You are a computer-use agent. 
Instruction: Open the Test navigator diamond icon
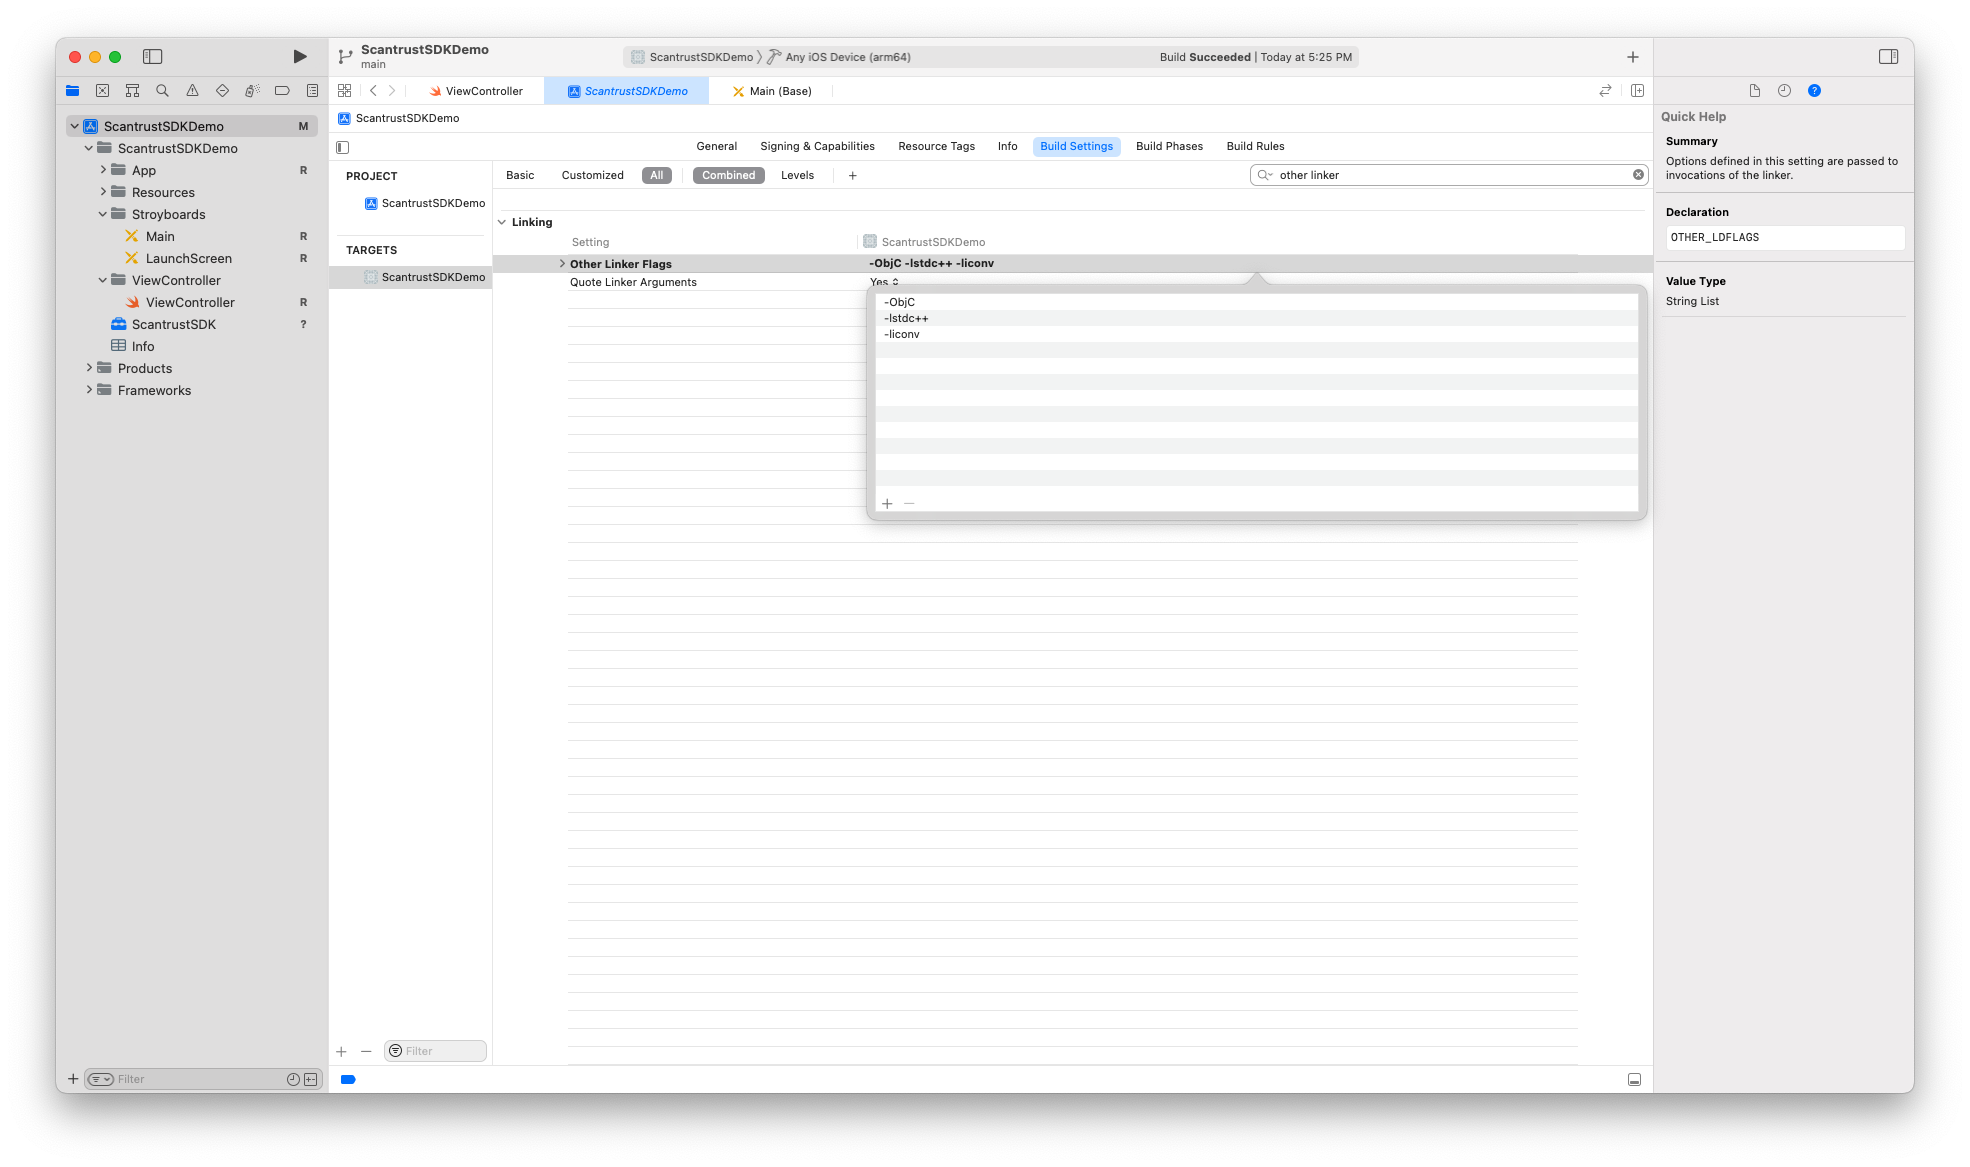[x=222, y=91]
